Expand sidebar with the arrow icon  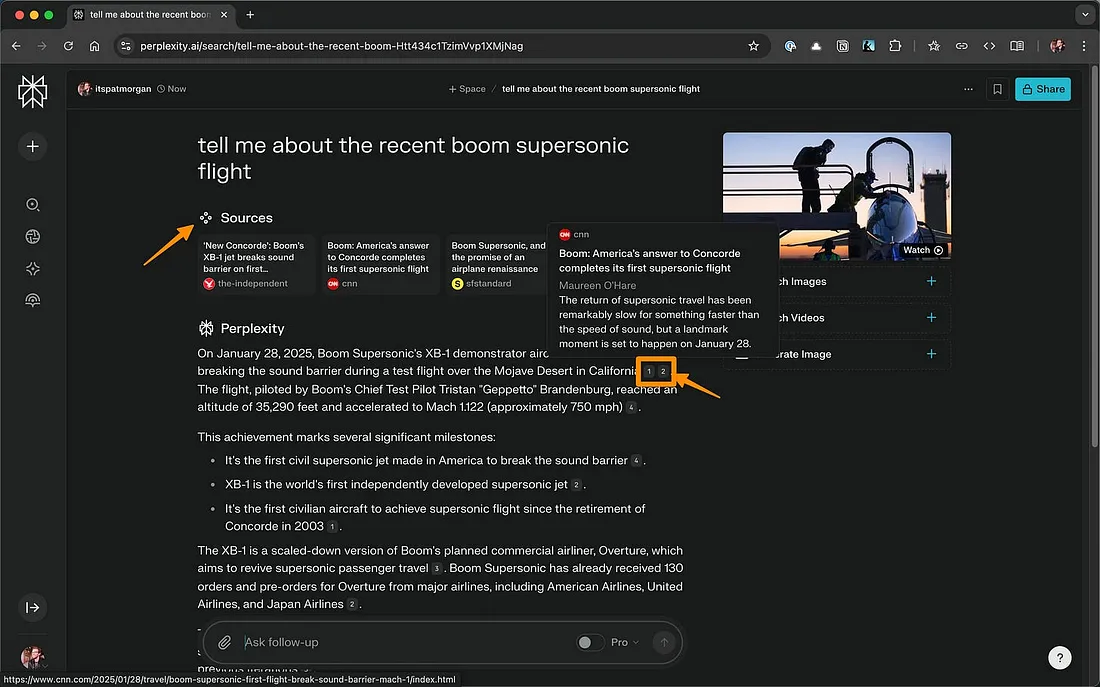[x=32, y=607]
